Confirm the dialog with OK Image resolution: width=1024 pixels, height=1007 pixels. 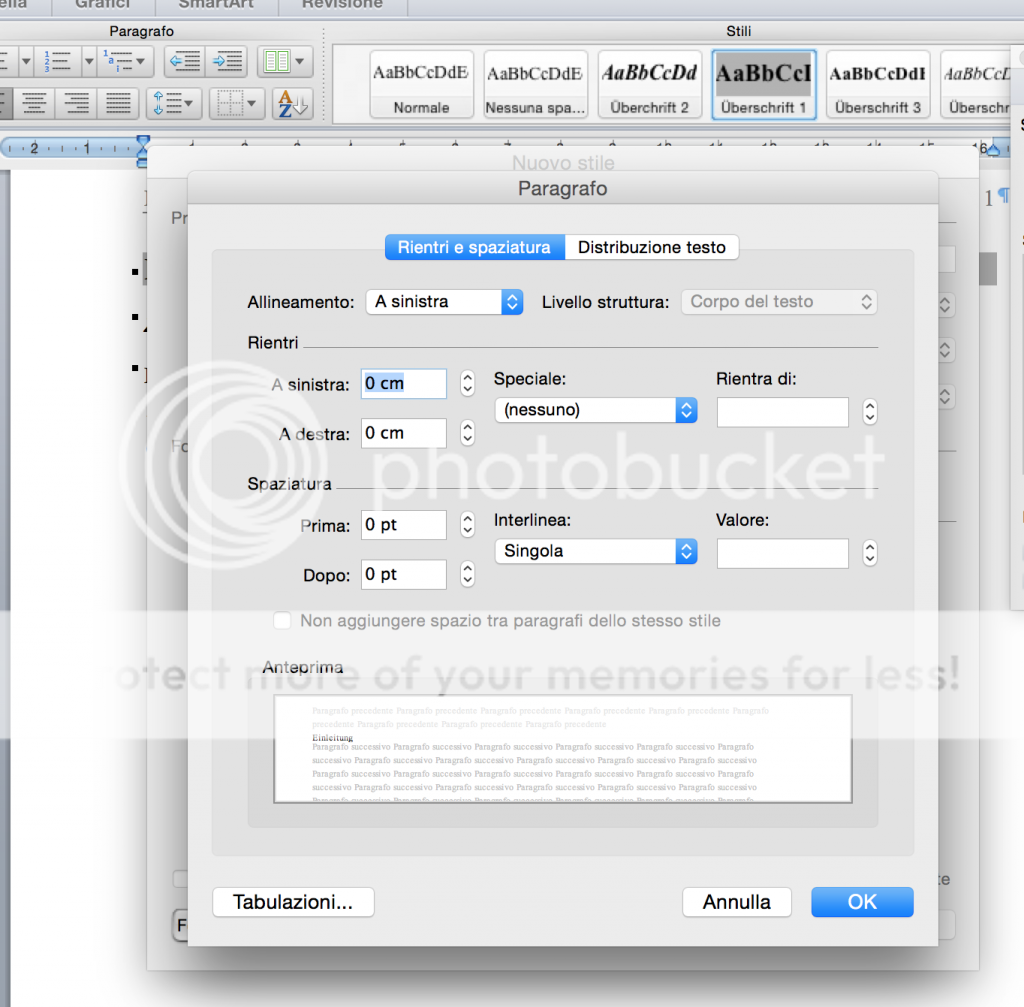(x=862, y=902)
